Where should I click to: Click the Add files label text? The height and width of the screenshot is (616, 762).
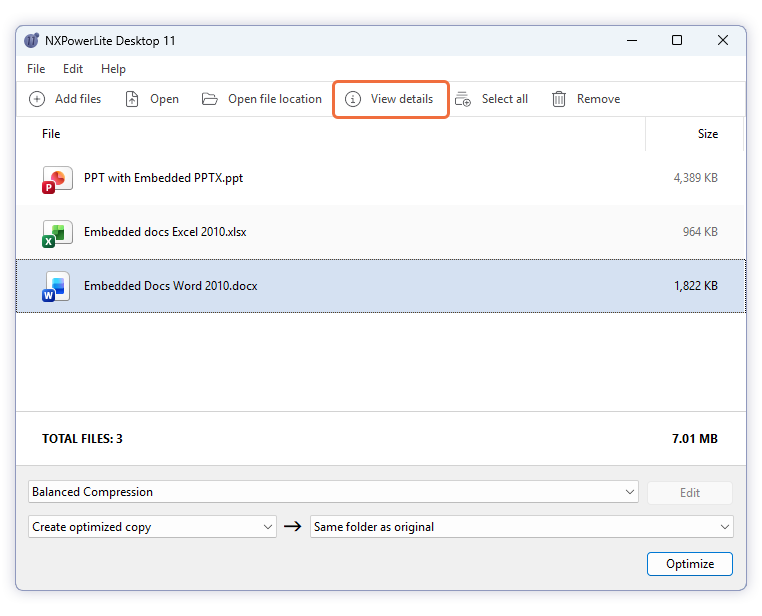click(78, 99)
